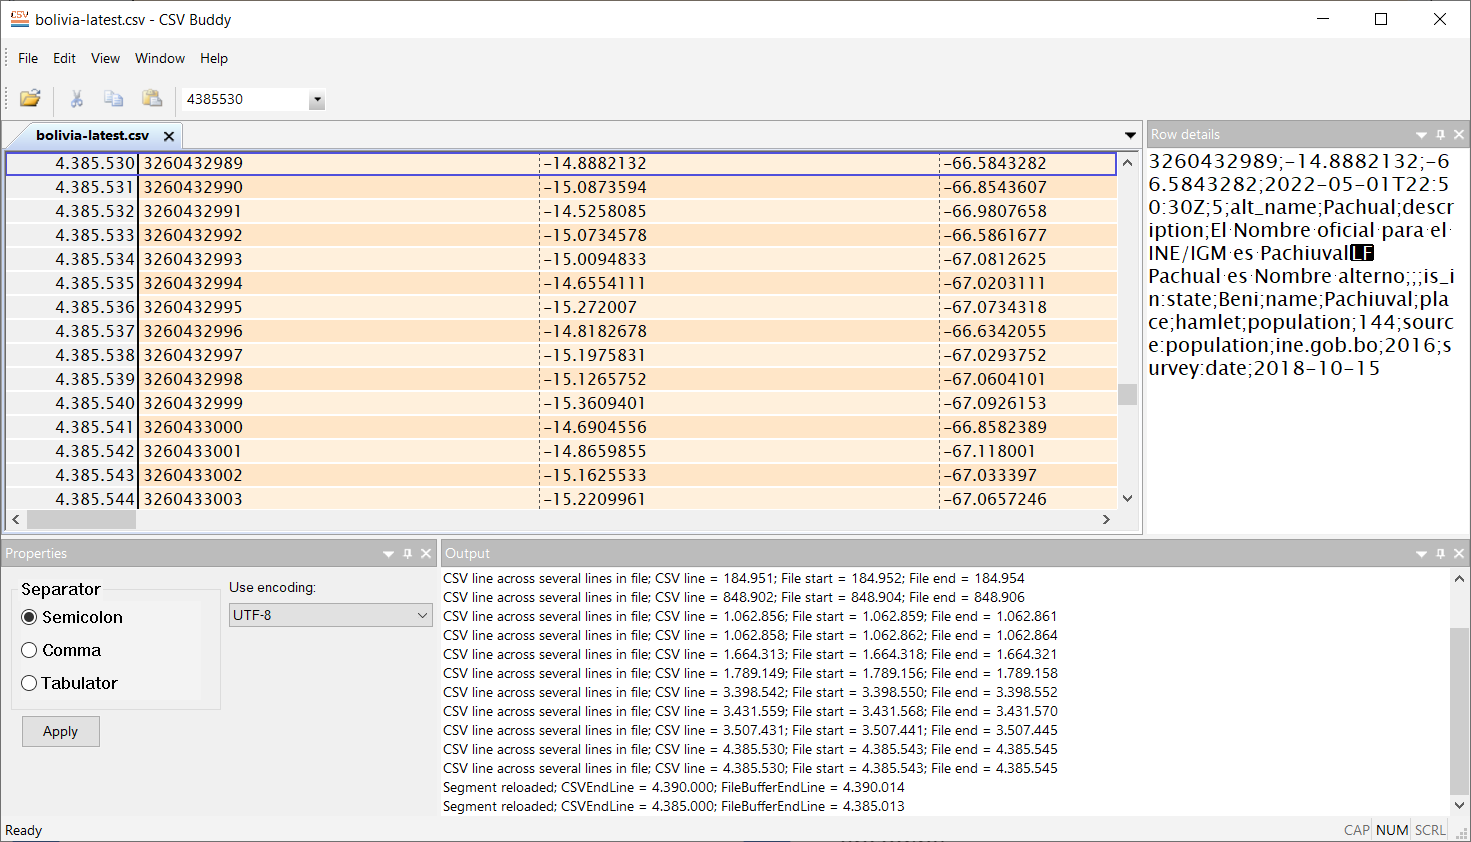Toggle auto-hide pin on Properties panel
Image resolution: width=1471 pixels, height=842 pixels.
pos(407,553)
